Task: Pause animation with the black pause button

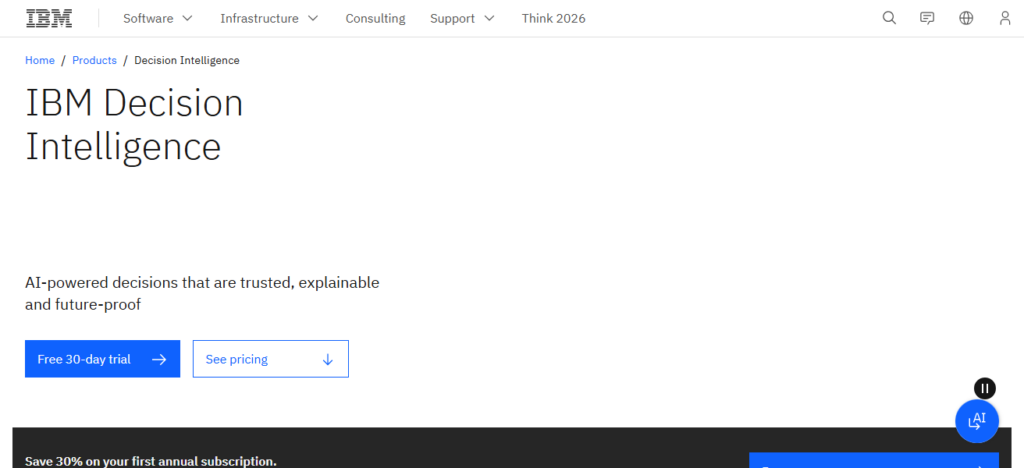Action: pos(985,389)
